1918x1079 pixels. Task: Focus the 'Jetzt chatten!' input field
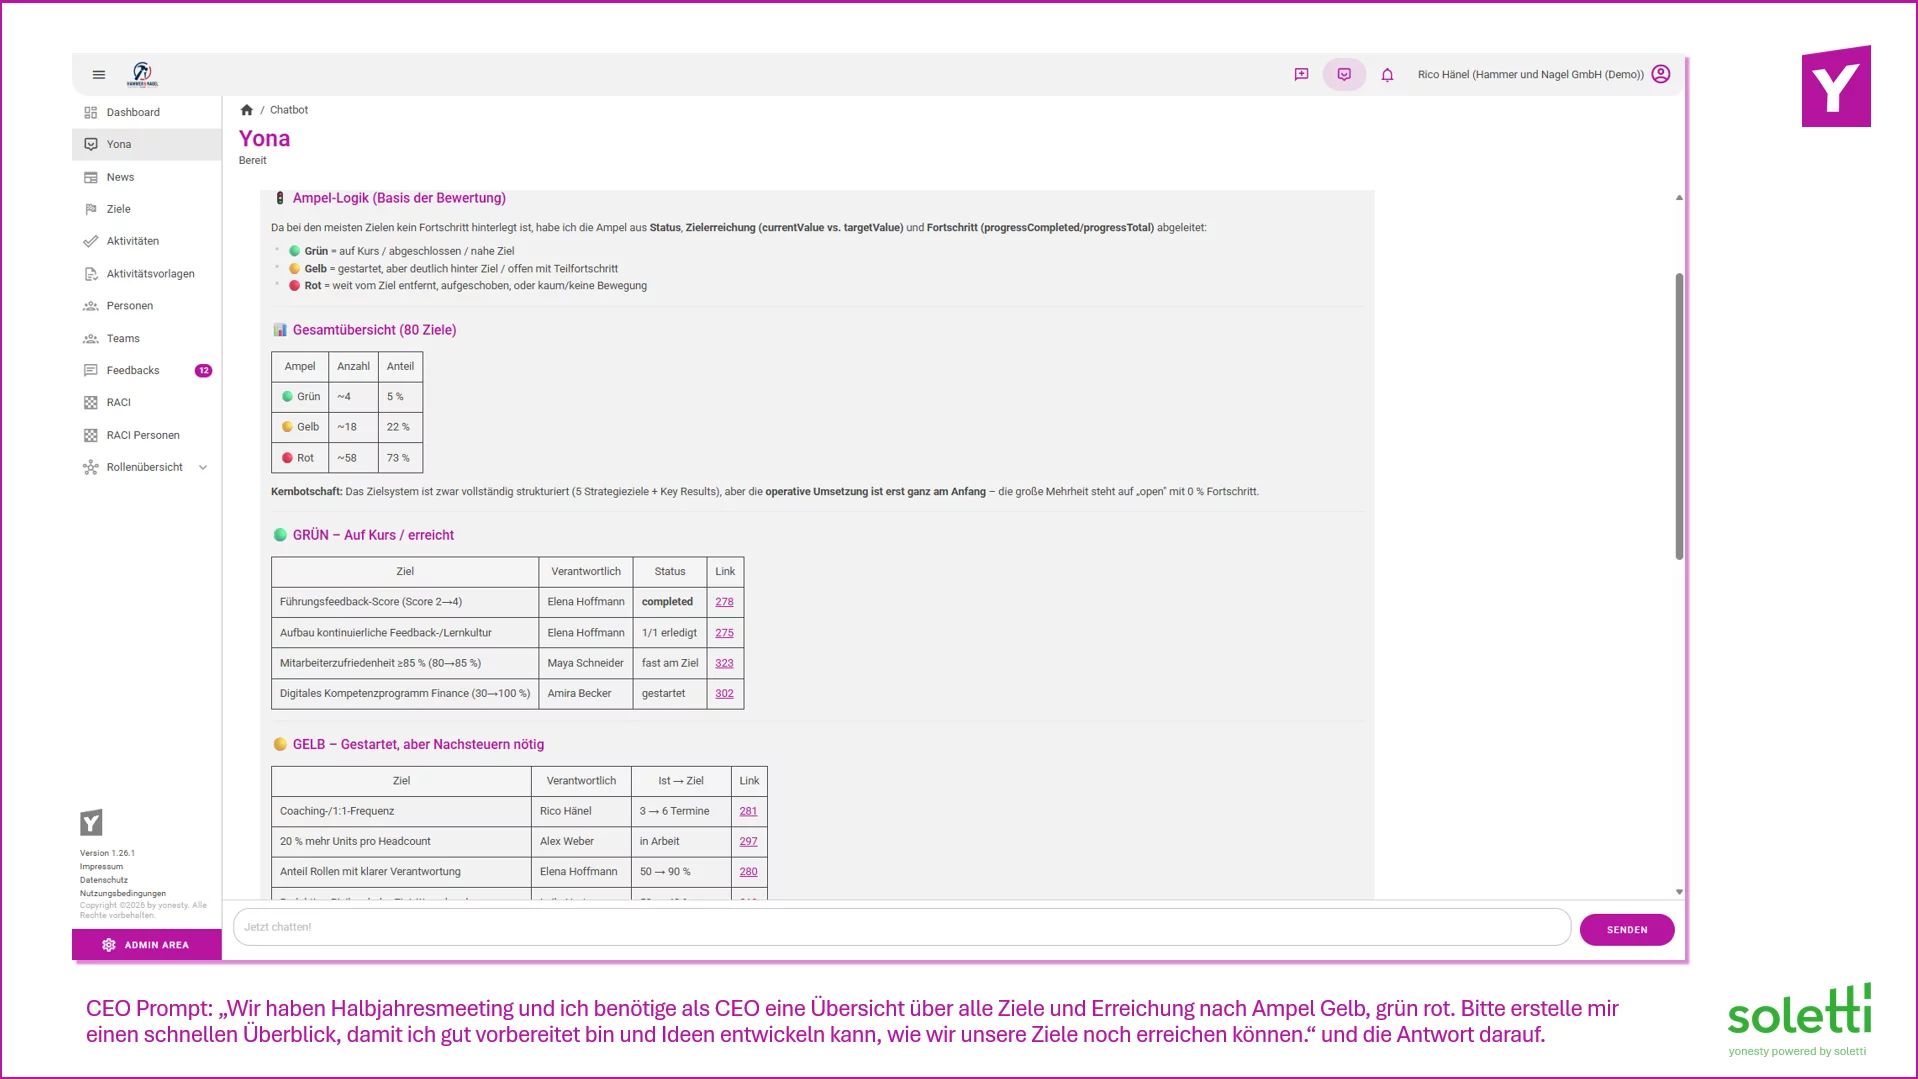[x=901, y=927]
